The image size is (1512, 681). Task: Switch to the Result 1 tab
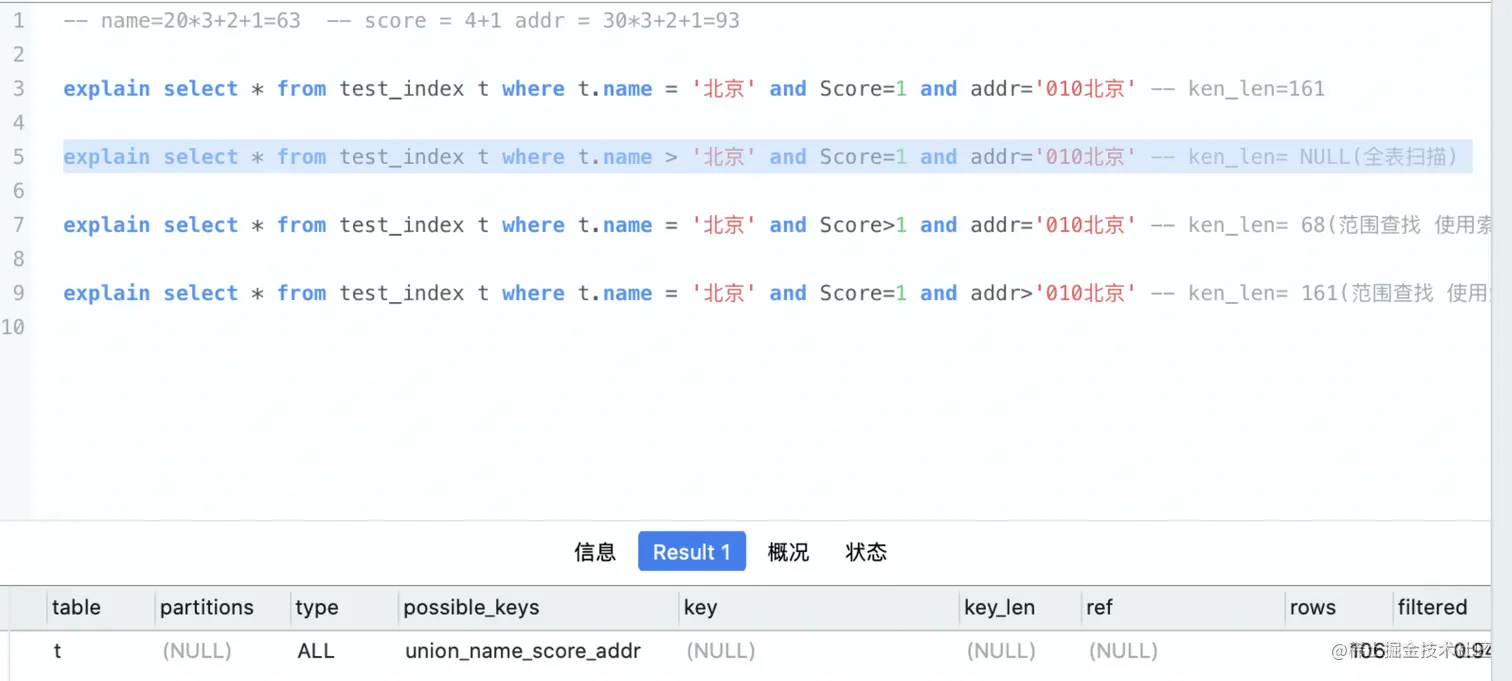point(692,551)
